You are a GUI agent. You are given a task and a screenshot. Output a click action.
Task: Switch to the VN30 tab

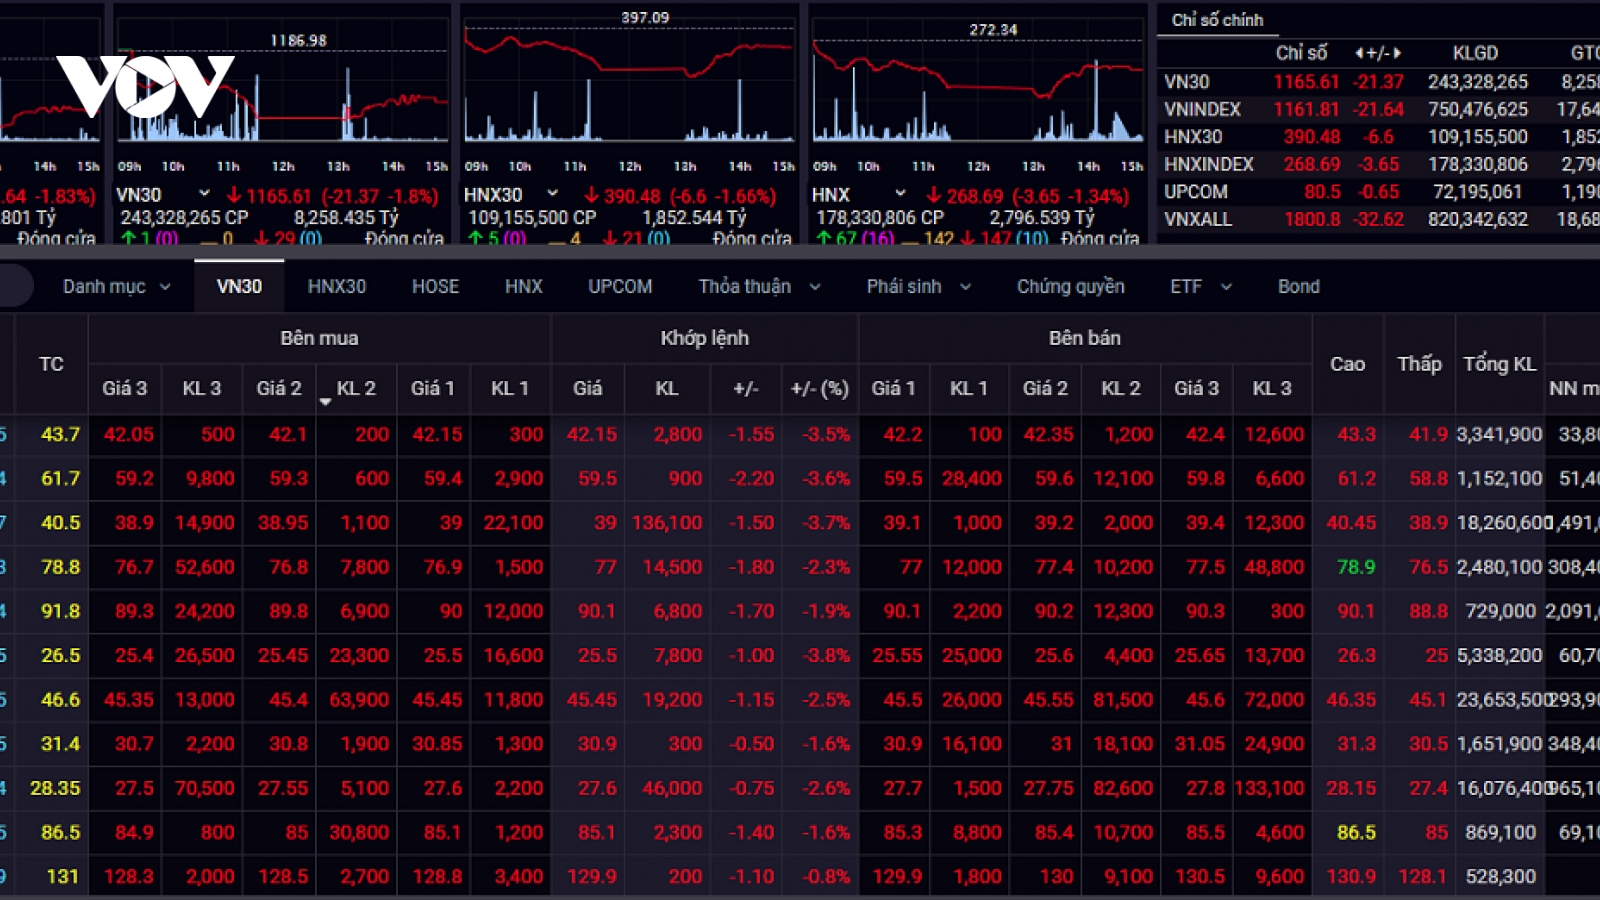[x=239, y=287]
